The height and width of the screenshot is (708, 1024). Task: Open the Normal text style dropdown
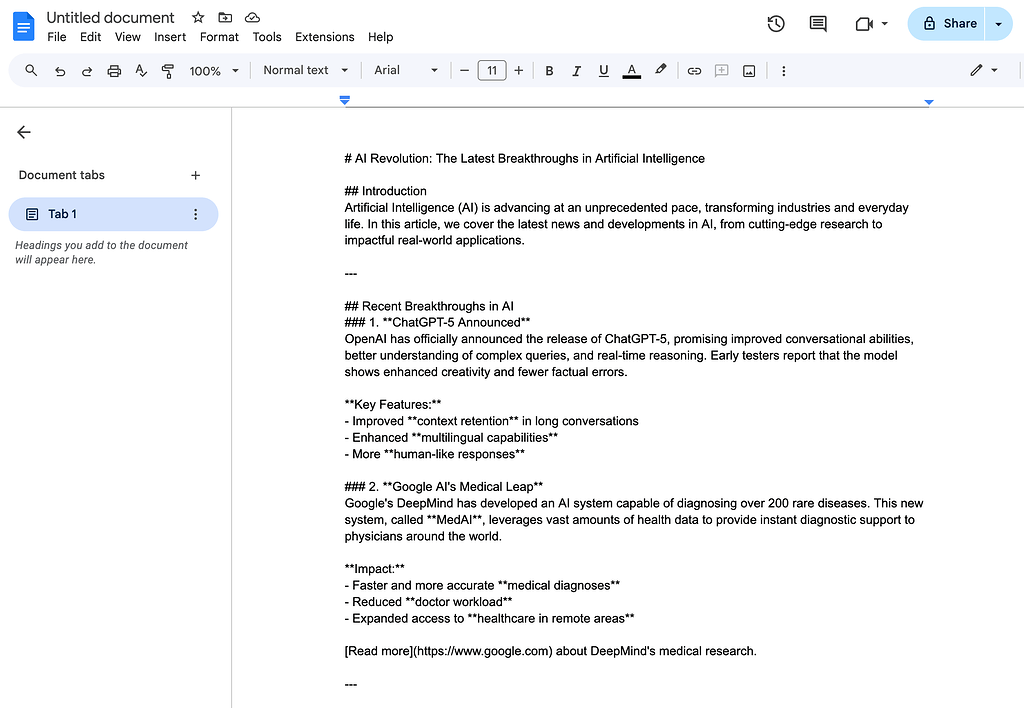click(x=303, y=70)
